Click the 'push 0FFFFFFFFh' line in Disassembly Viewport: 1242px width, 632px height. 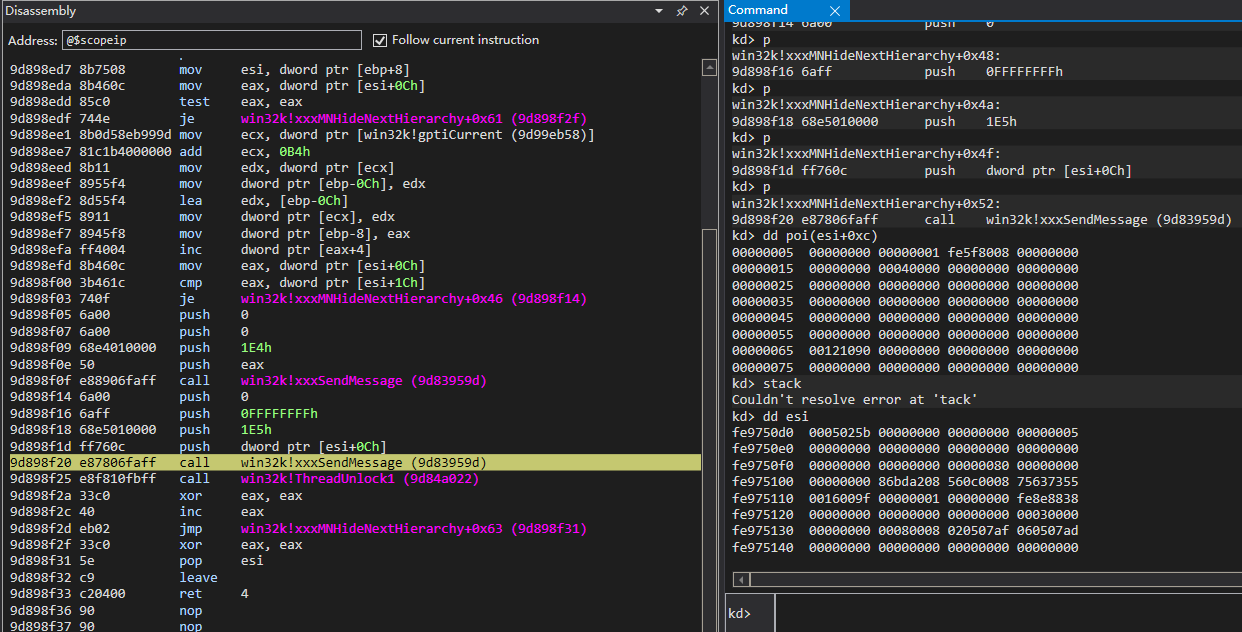click(355, 413)
